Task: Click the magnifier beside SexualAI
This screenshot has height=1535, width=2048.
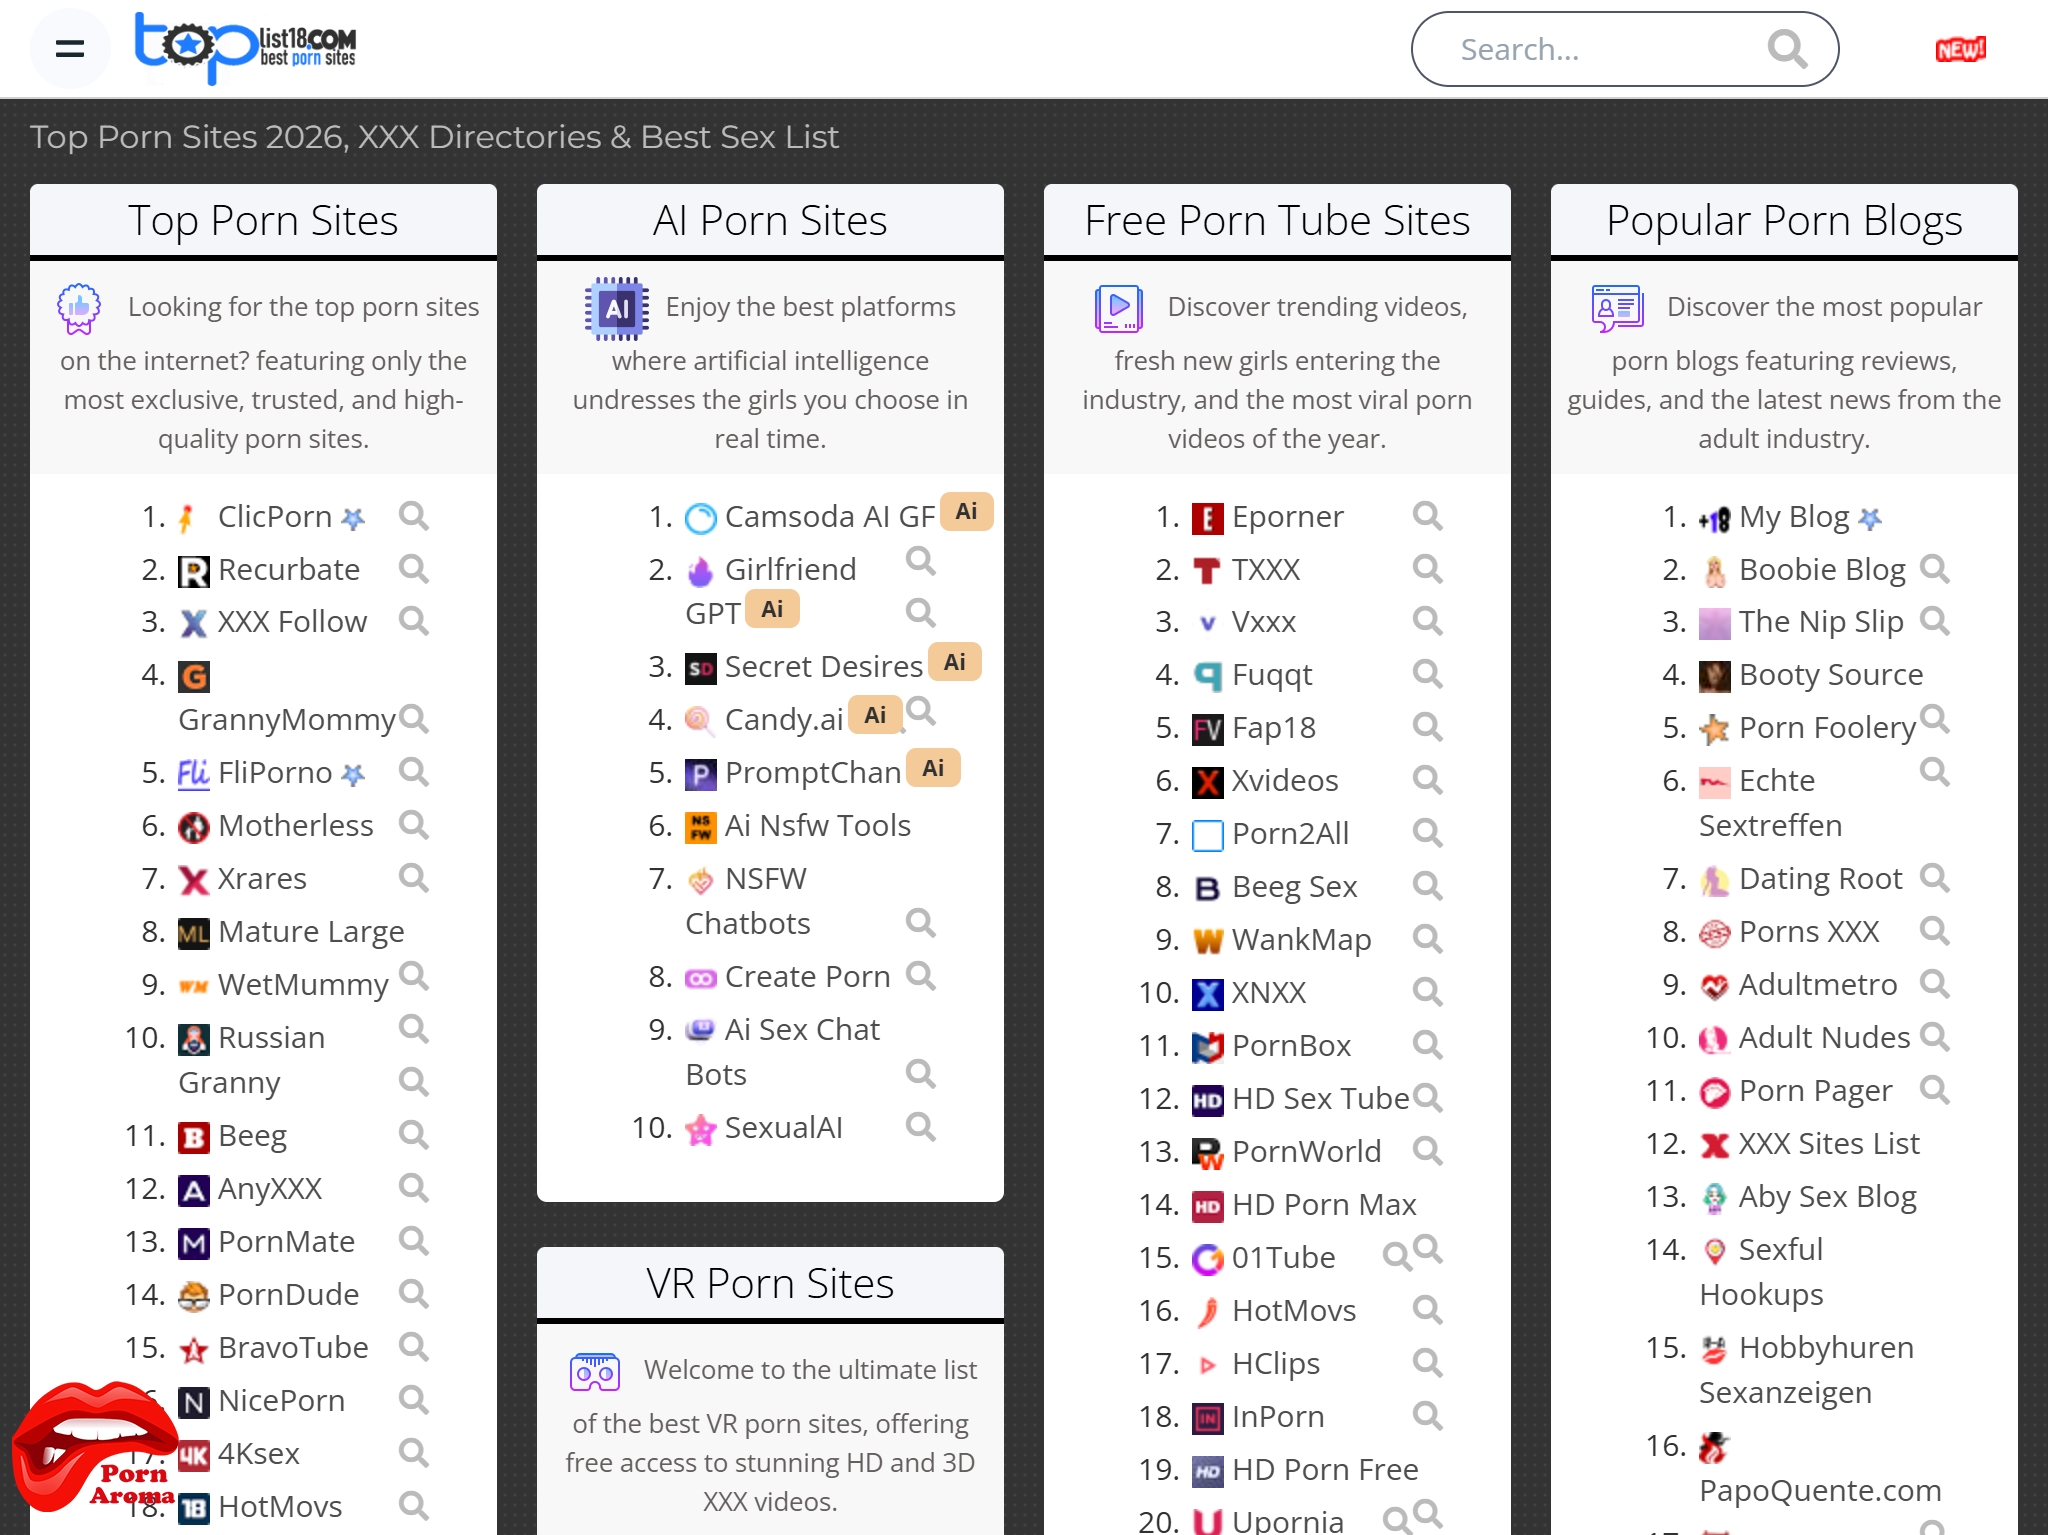Action: pos(920,1127)
